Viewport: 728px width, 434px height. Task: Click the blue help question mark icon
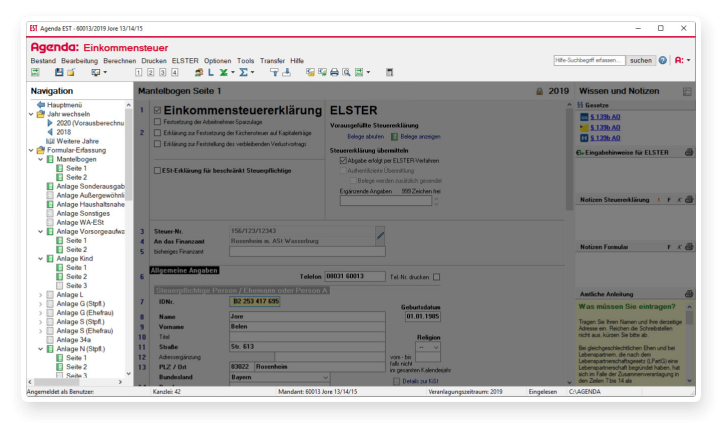pyautogui.click(x=663, y=60)
